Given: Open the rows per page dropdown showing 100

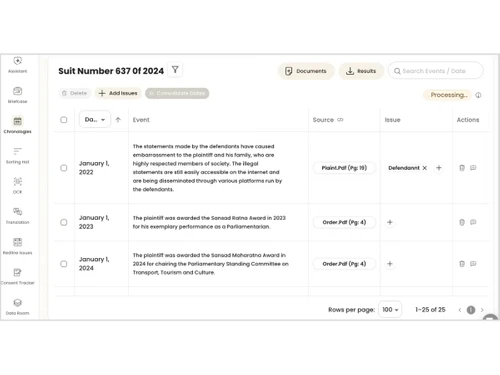Looking at the screenshot, I should 390,310.
